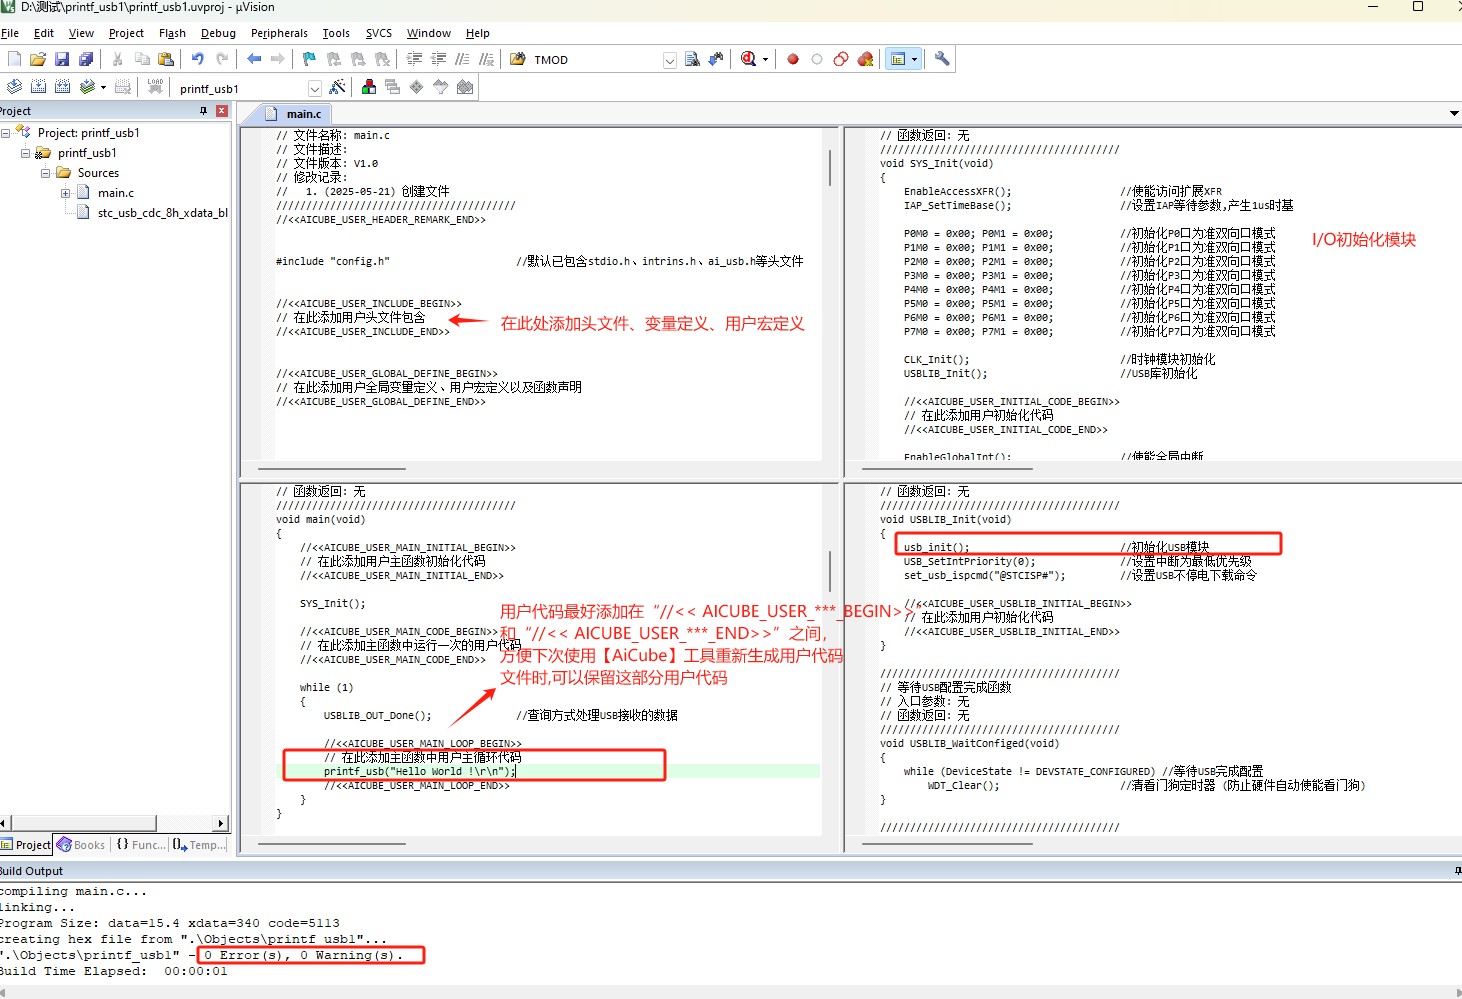The image size is (1462, 999).
Task: Open a file with the Open folder icon
Action: [38, 59]
